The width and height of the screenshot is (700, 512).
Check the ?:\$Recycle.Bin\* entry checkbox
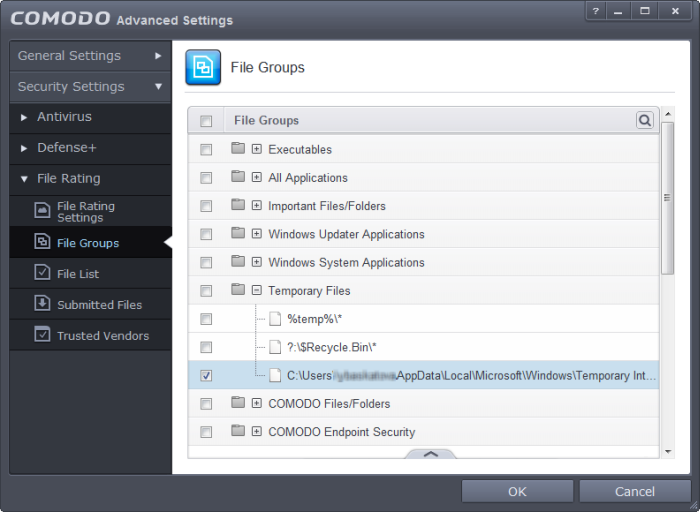point(206,347)
